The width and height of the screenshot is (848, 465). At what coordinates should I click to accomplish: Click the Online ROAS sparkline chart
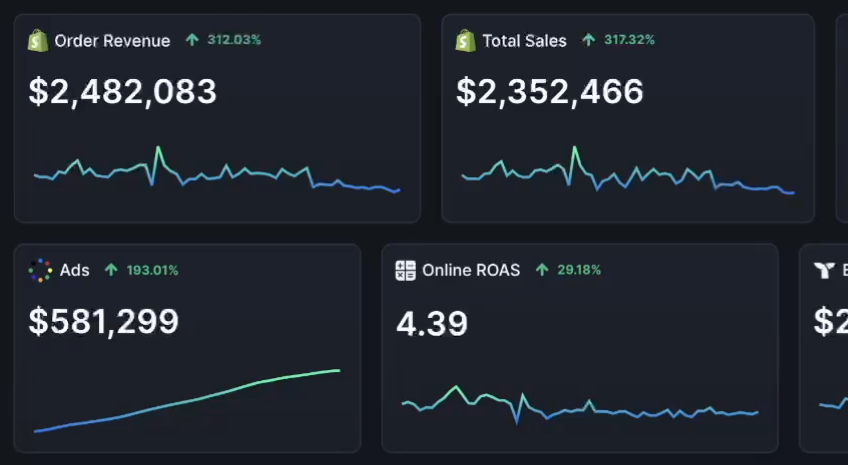pyautogui.click(x=580, y=405)
